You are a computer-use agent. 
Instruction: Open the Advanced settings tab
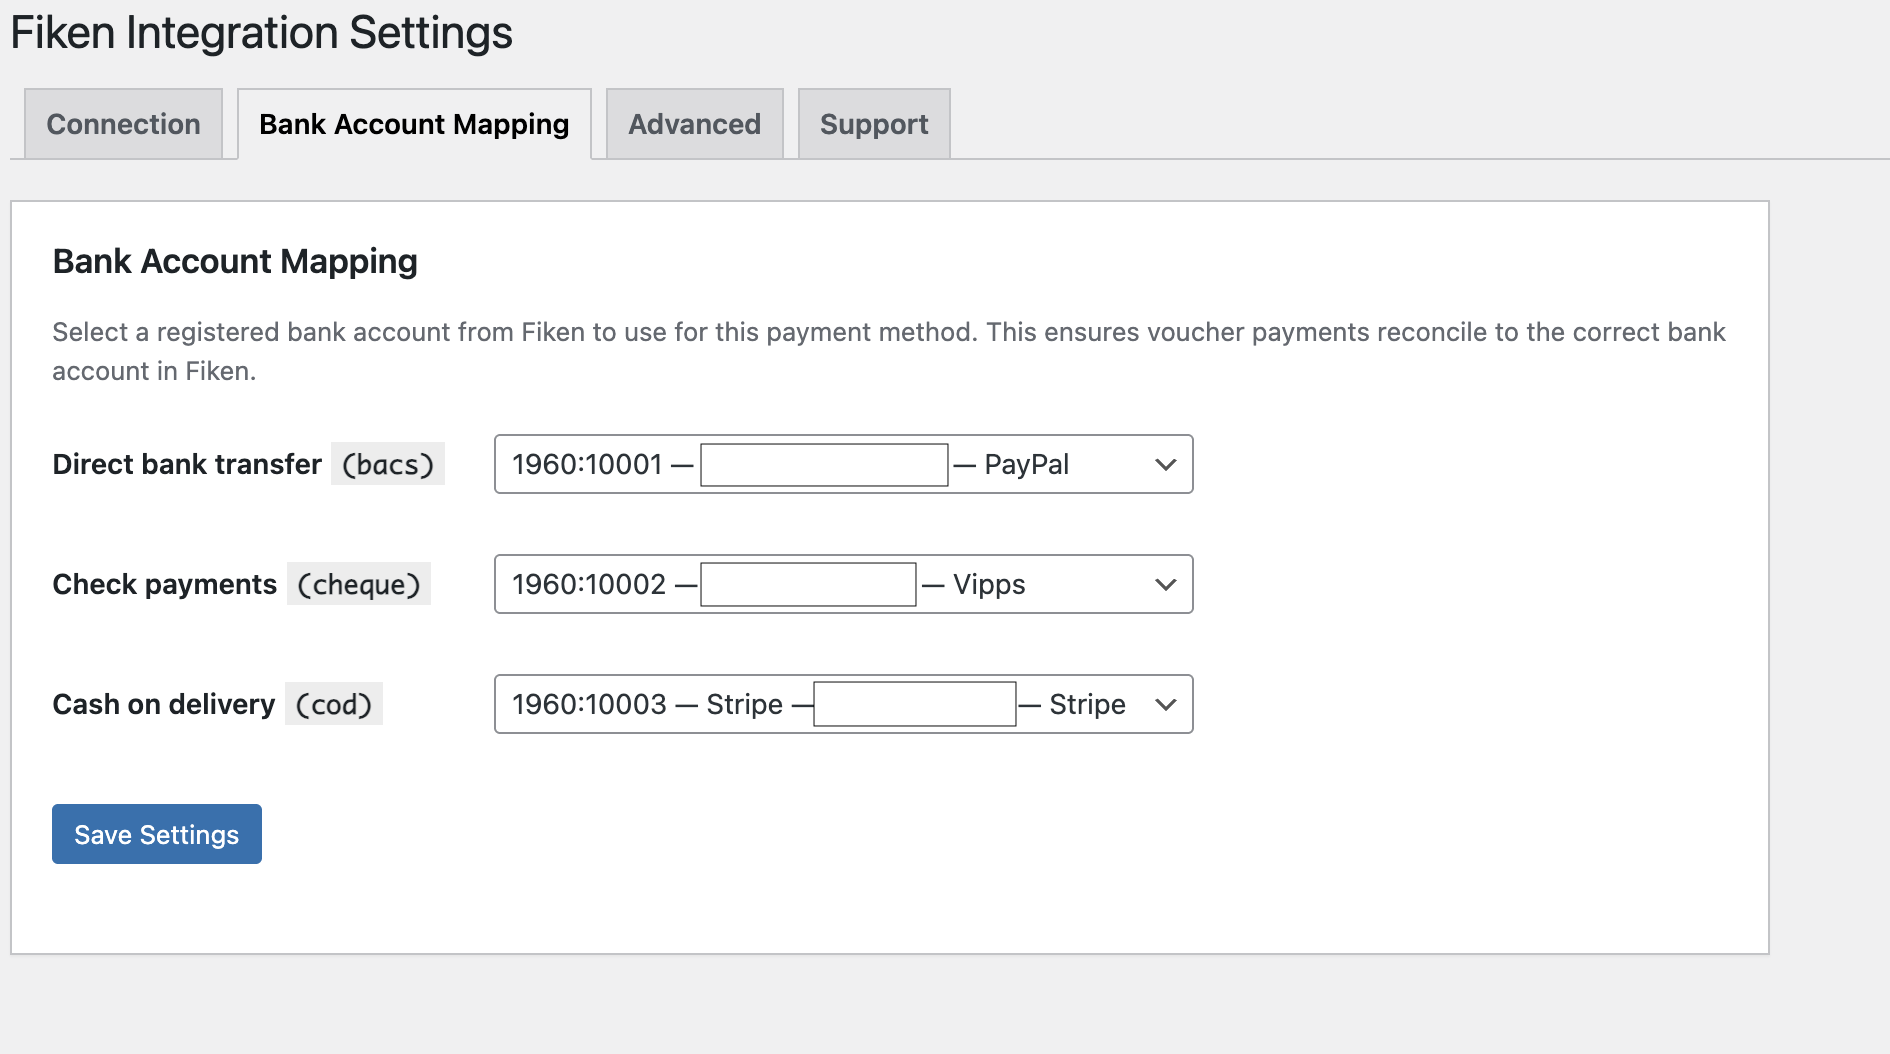(694, 123)
